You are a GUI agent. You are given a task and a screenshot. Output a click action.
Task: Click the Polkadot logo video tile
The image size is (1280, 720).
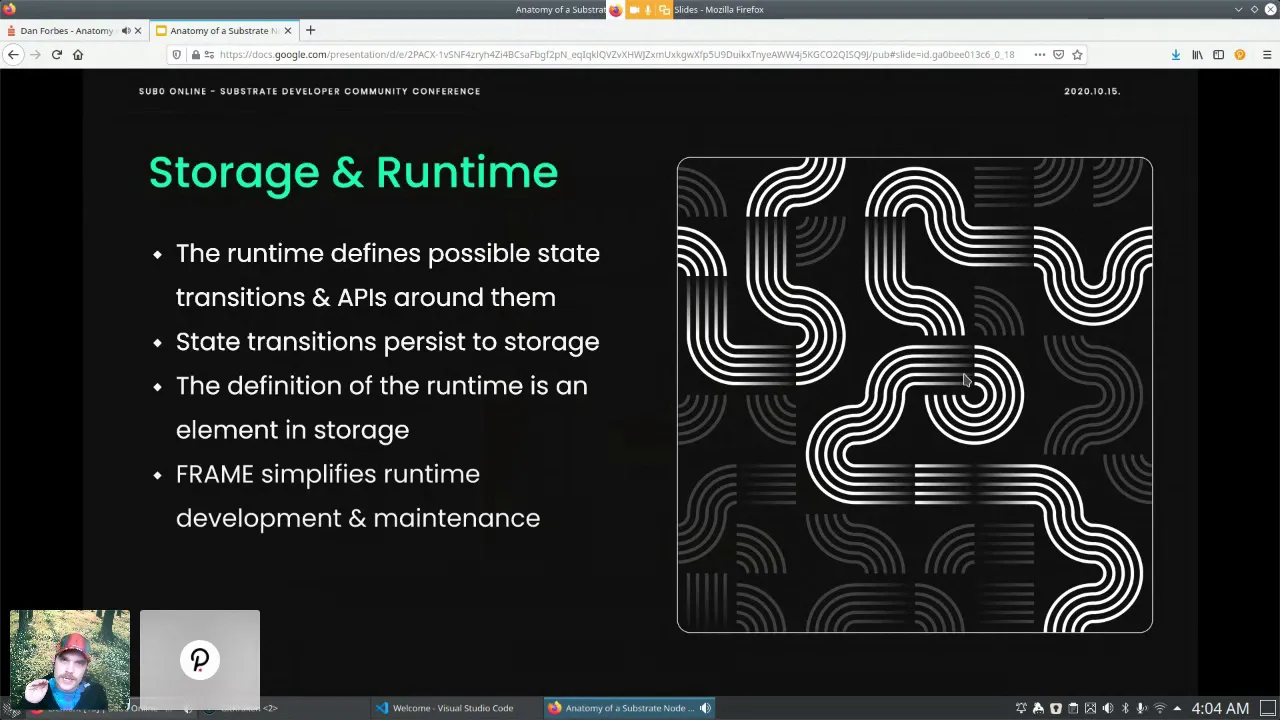coord(200,660)
